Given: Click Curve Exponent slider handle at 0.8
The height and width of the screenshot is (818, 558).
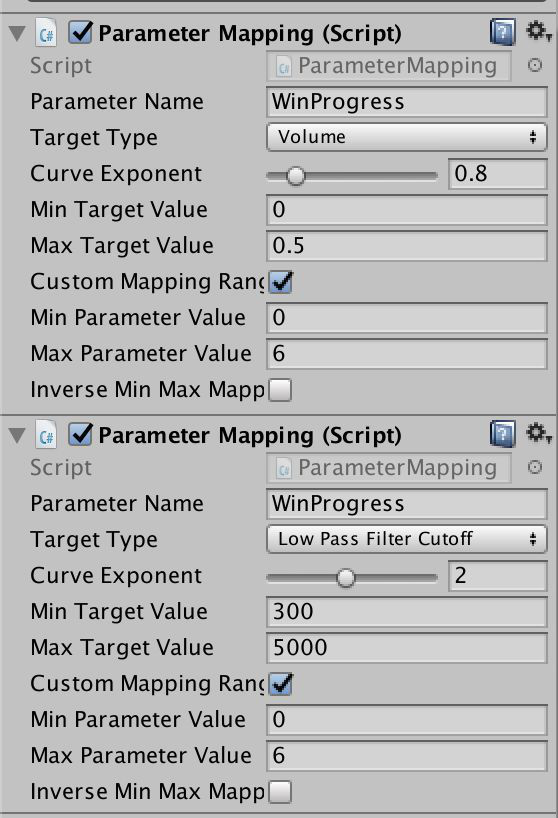Looking at the screenshot, I should [x=296, y=176].
